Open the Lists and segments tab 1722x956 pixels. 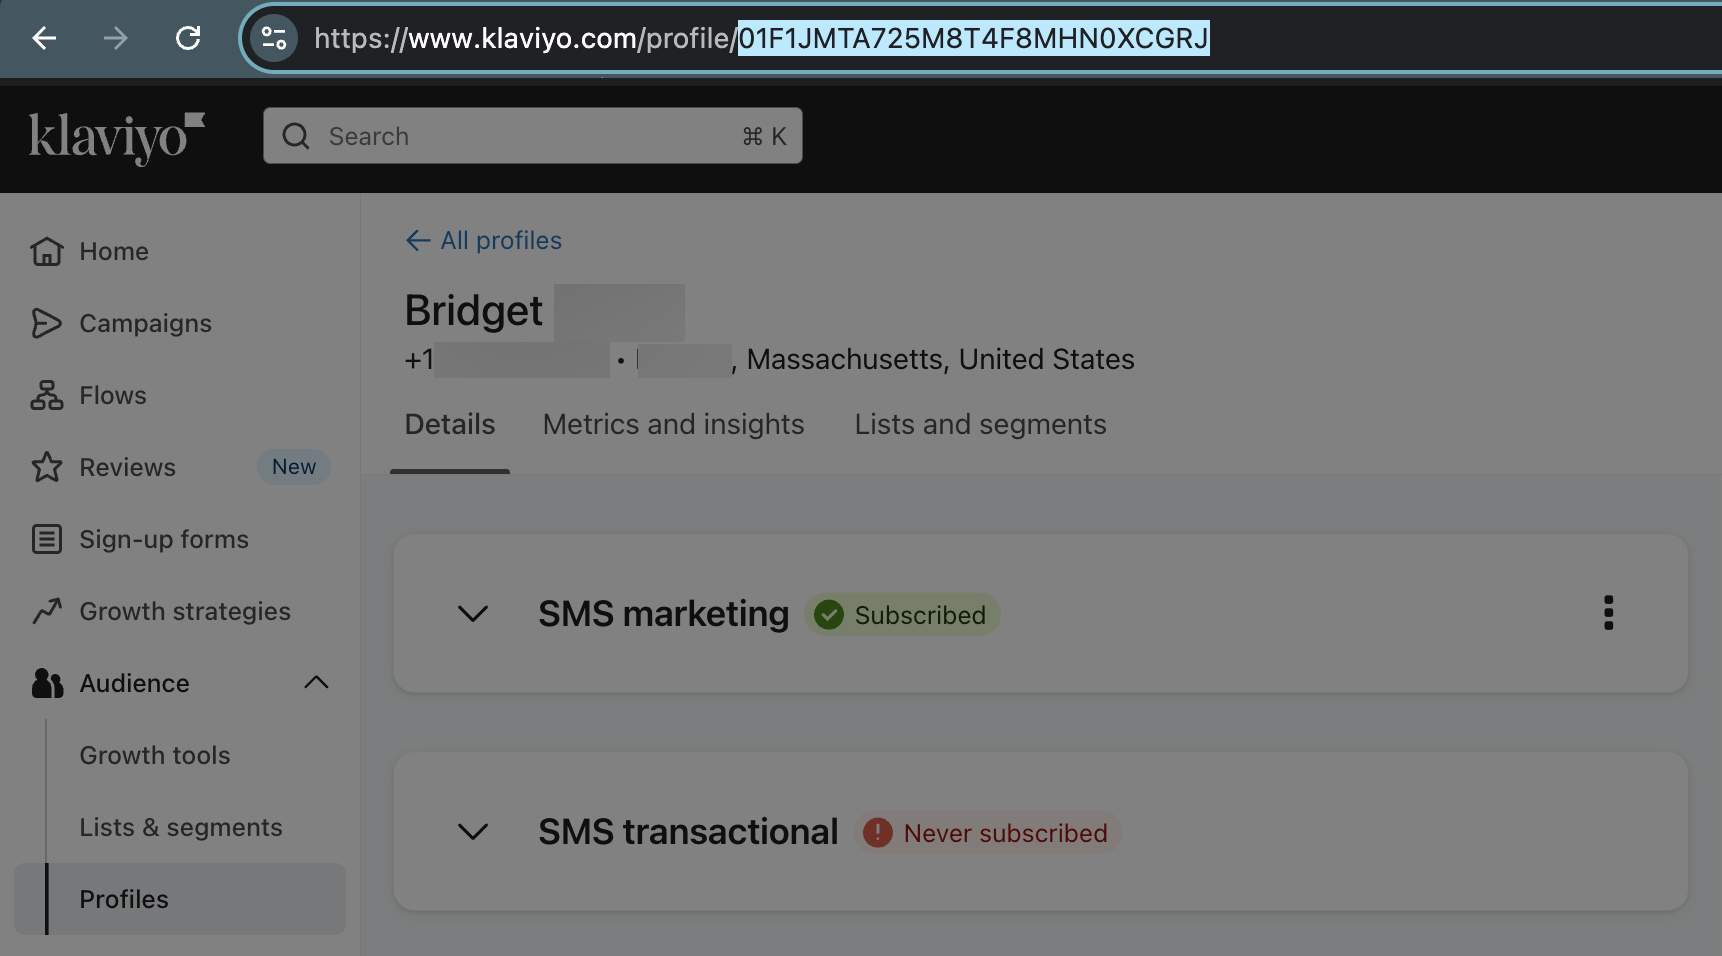(979, 424)
